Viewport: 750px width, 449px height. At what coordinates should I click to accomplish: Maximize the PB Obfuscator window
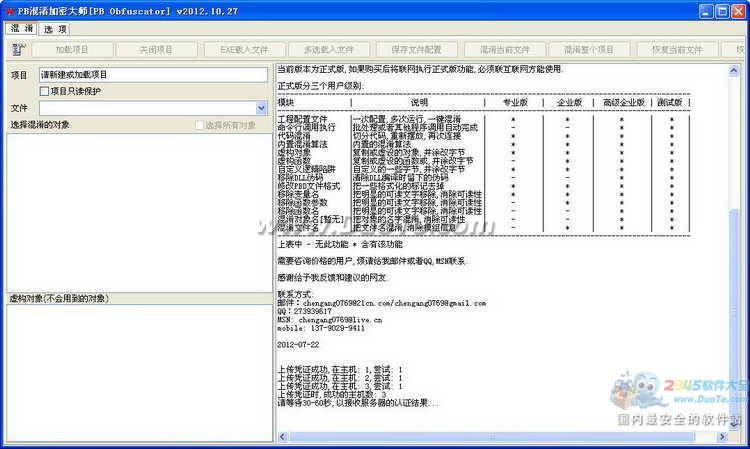click(x=723, y=11)
